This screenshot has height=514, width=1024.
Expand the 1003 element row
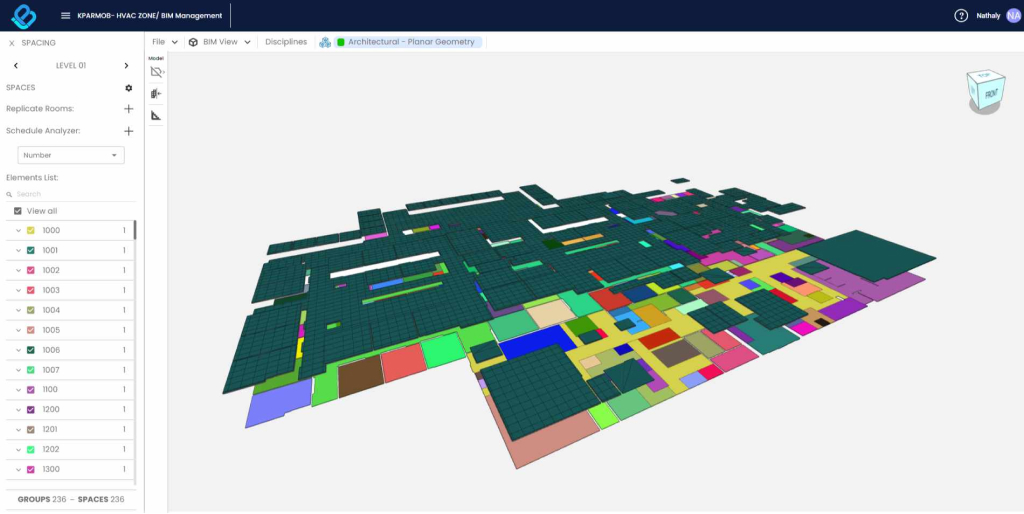[18, 291]
